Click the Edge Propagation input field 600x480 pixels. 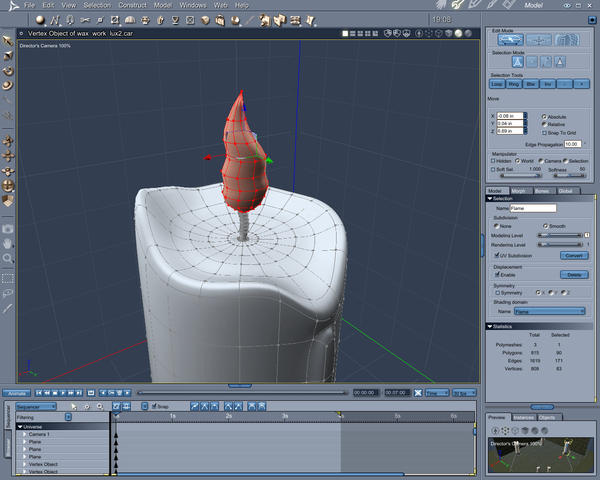(573, 144)
